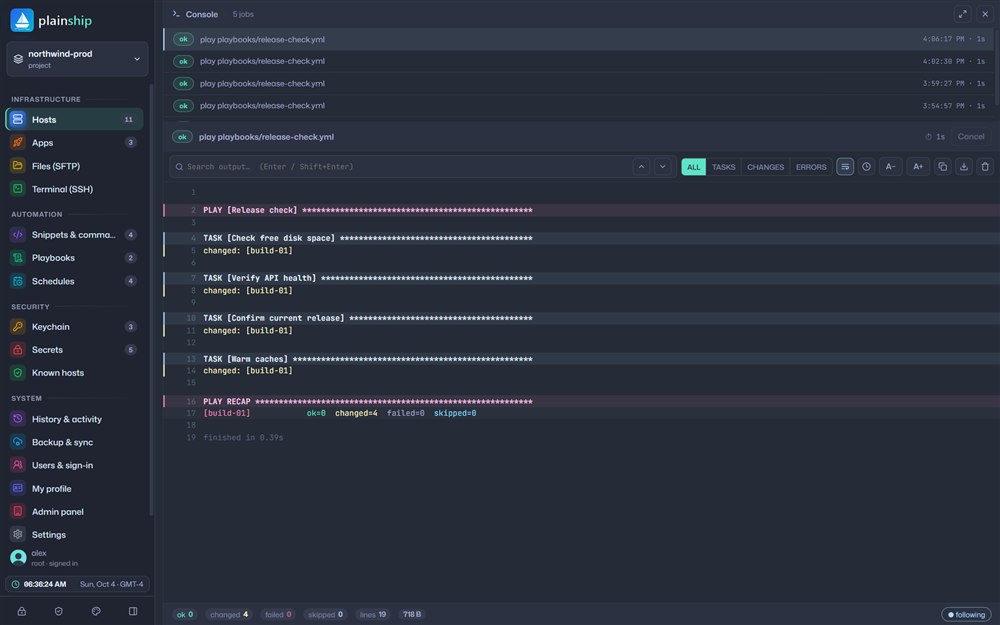Screen dimensions: 1000x625
Task: Show ALL output filter
Action: [693, 166]
